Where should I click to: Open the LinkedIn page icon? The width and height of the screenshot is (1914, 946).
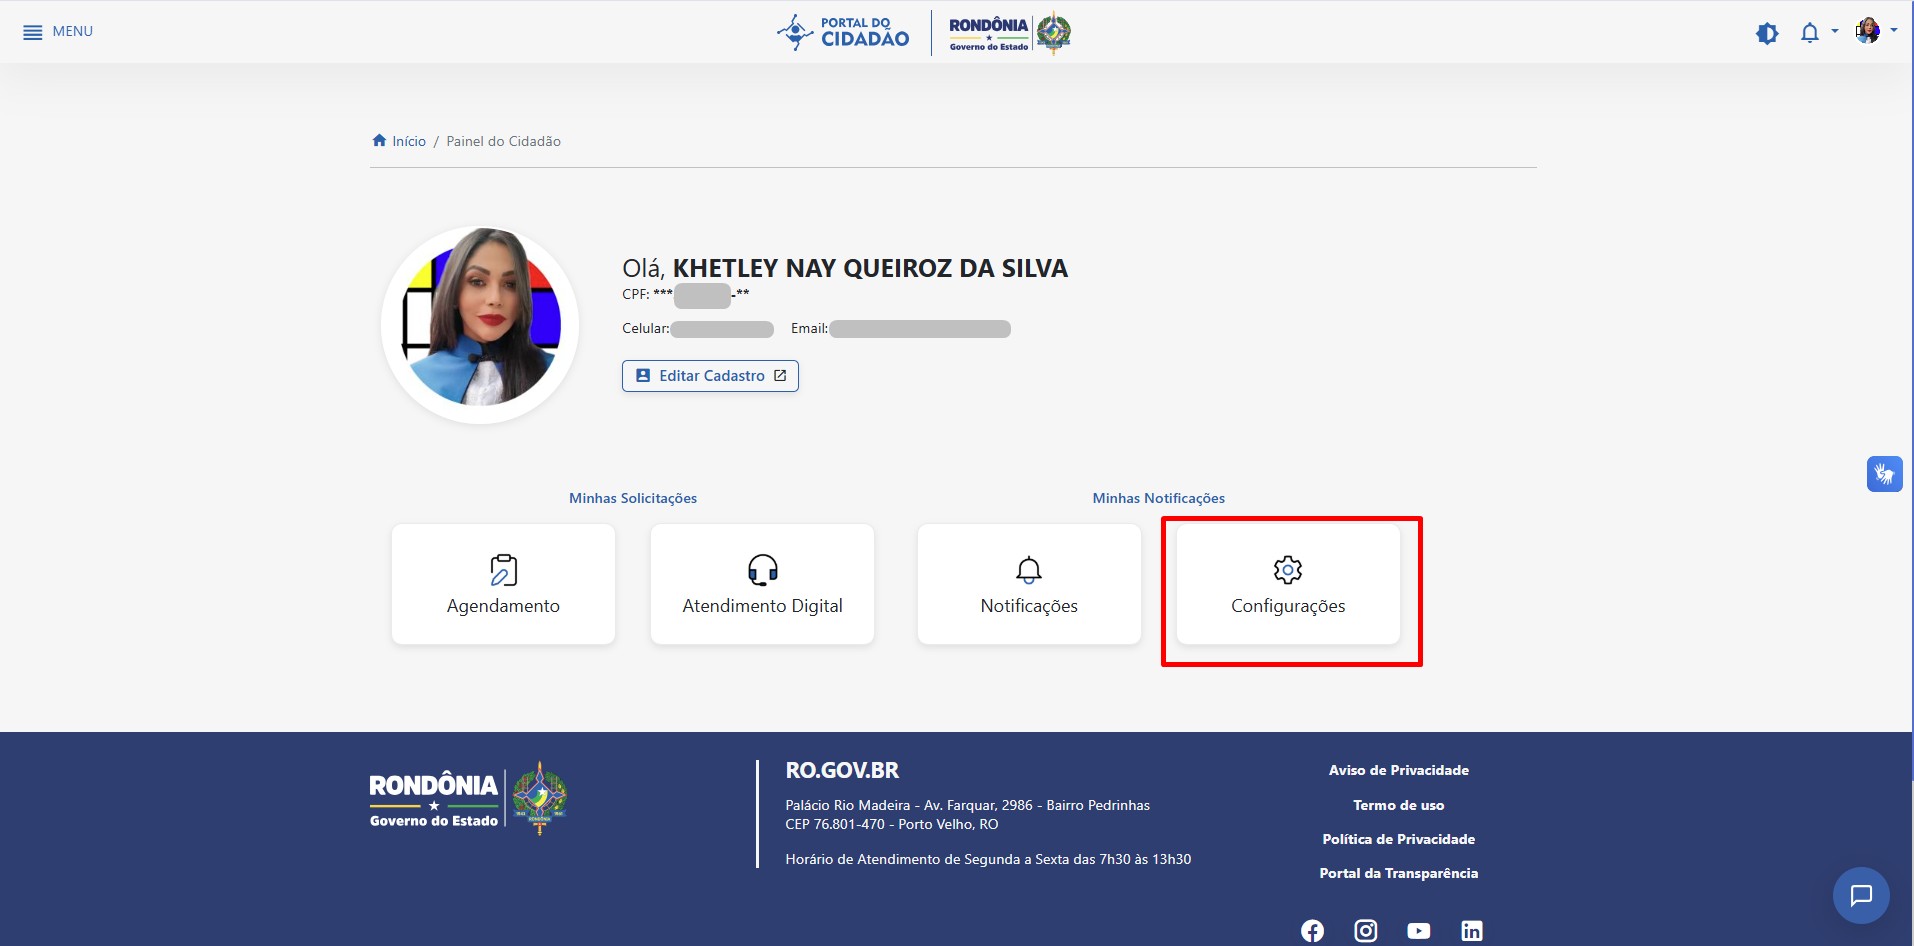point(1471,931)
